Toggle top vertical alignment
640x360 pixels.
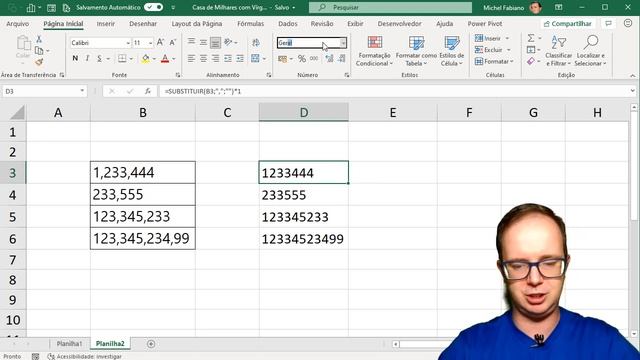pos(191,42)
